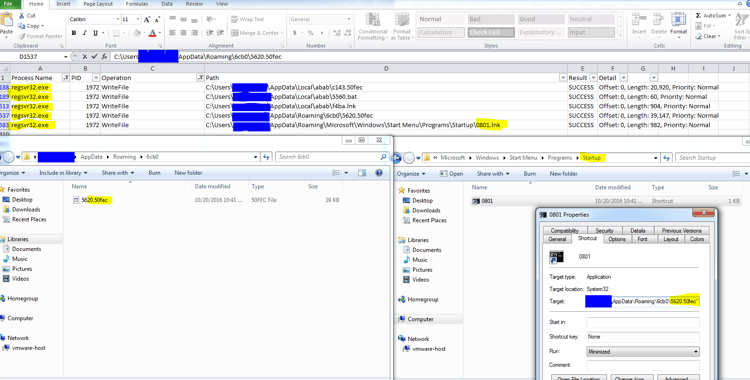Open the font size dropdown
750x380 pixels.
[138, 20]
